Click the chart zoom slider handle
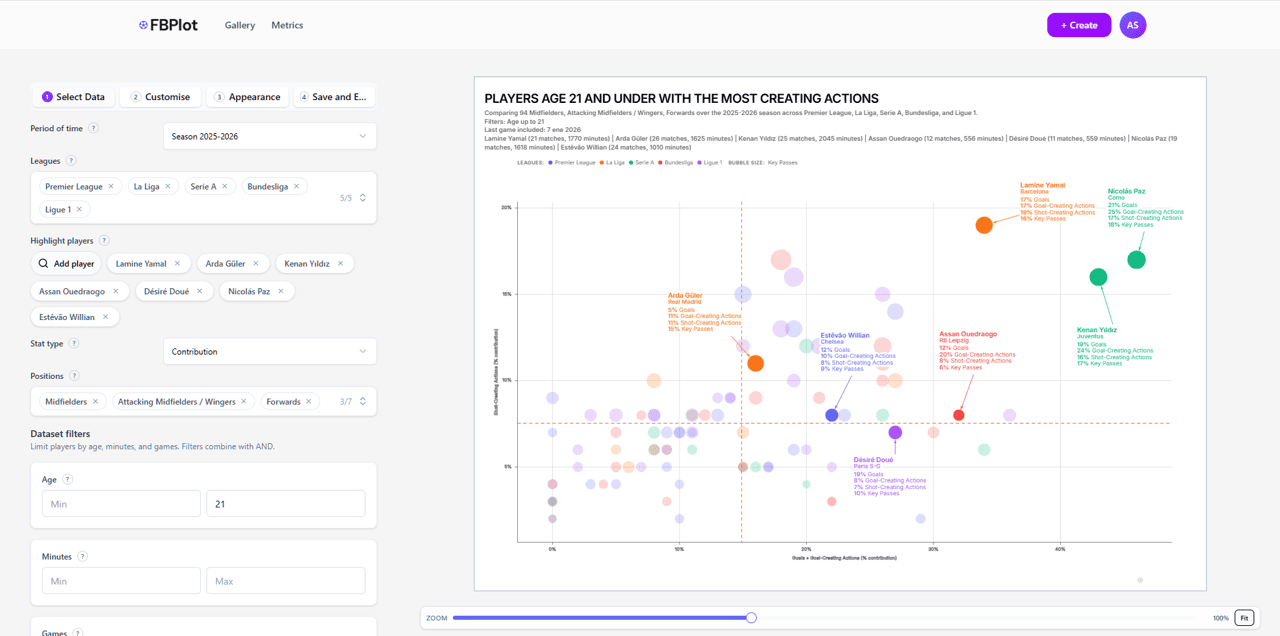 [x=751, y=618]
